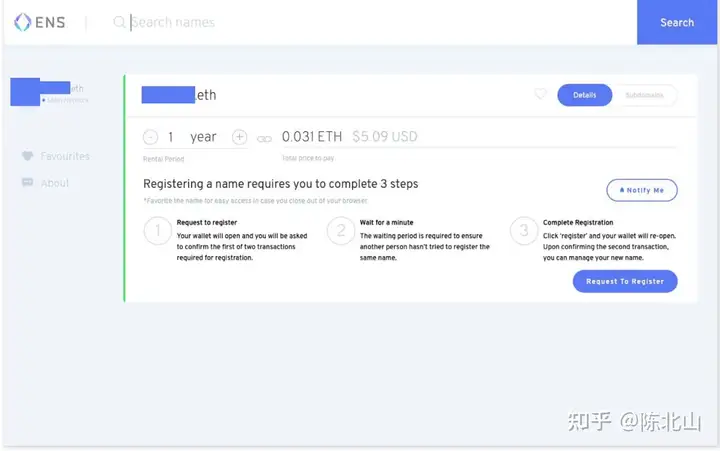Click the search magnifier icon
720x451 pixels.
119,22
